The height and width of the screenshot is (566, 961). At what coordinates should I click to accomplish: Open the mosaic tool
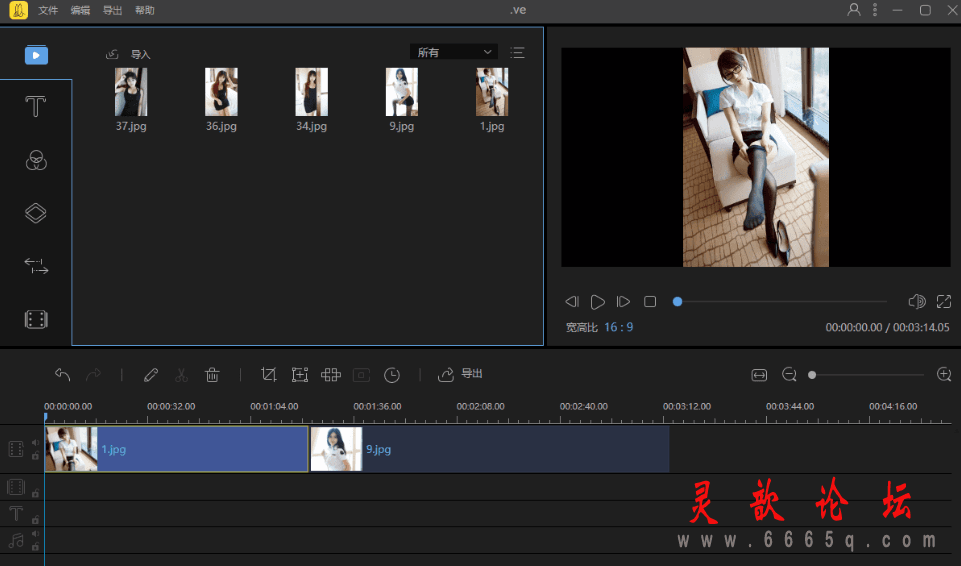[x=330, y=374]
